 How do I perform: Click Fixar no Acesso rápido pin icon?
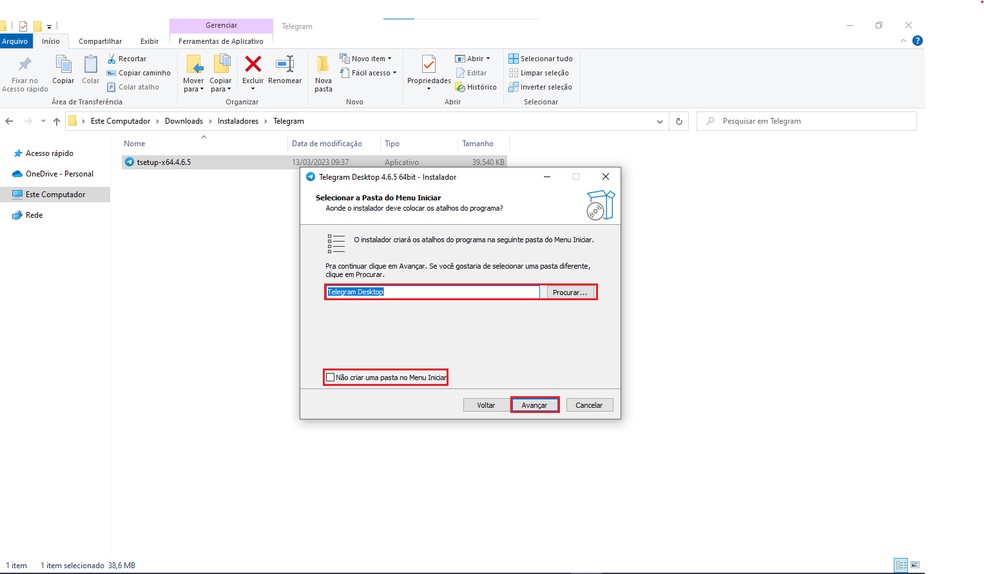point(24,64)
